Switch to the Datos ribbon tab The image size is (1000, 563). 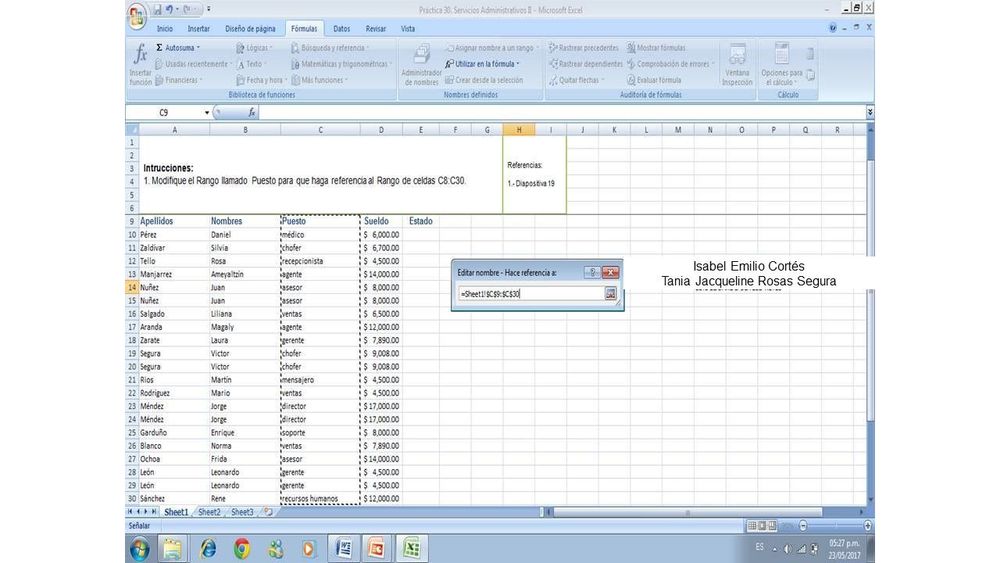[341, 29]
